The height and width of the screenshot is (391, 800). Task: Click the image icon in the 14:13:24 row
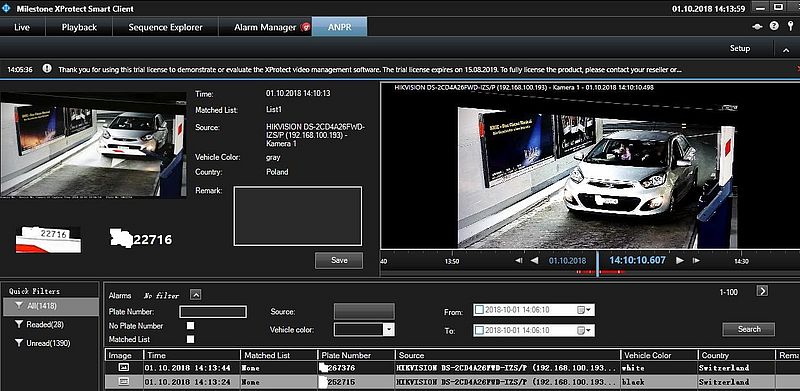pos(124,381)
